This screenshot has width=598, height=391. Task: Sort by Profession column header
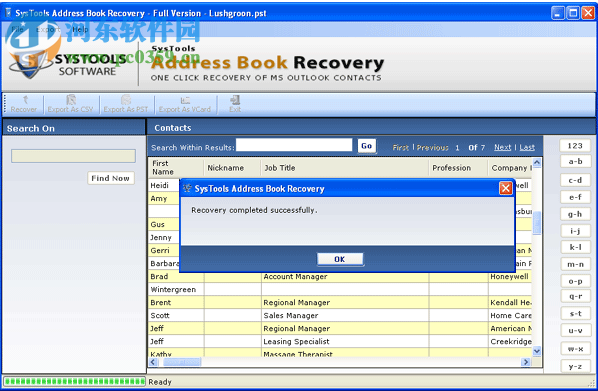click(x=458, y=167)
